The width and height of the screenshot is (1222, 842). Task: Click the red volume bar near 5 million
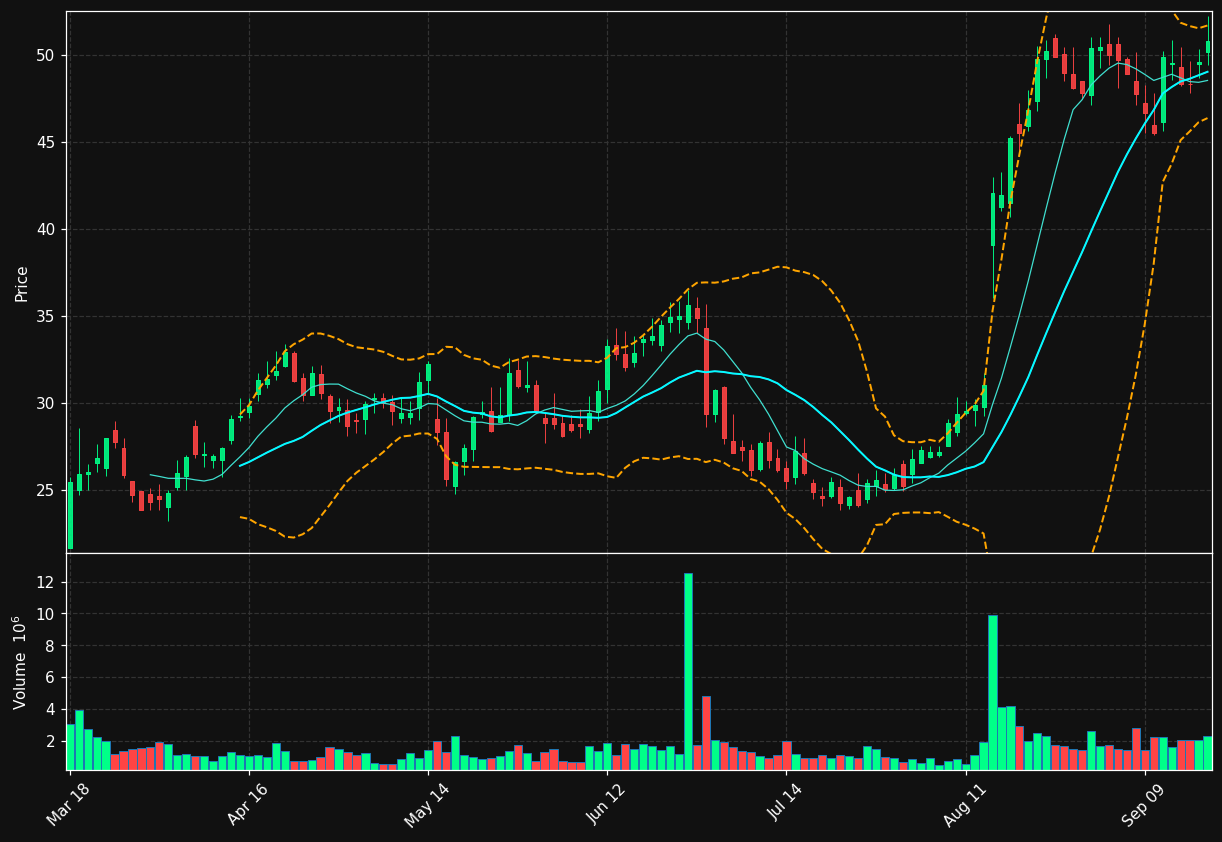[x=706, y=733]
